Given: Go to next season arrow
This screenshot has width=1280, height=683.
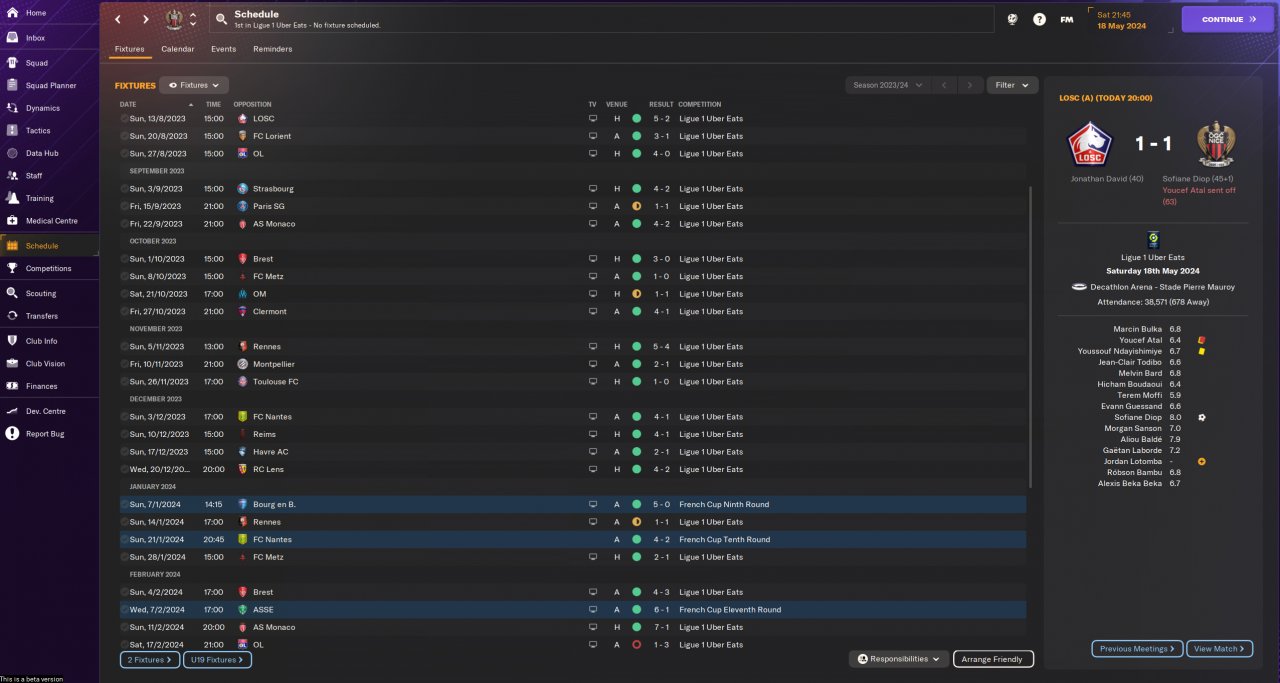Looking at the screenshot, I should coord(970,86).
